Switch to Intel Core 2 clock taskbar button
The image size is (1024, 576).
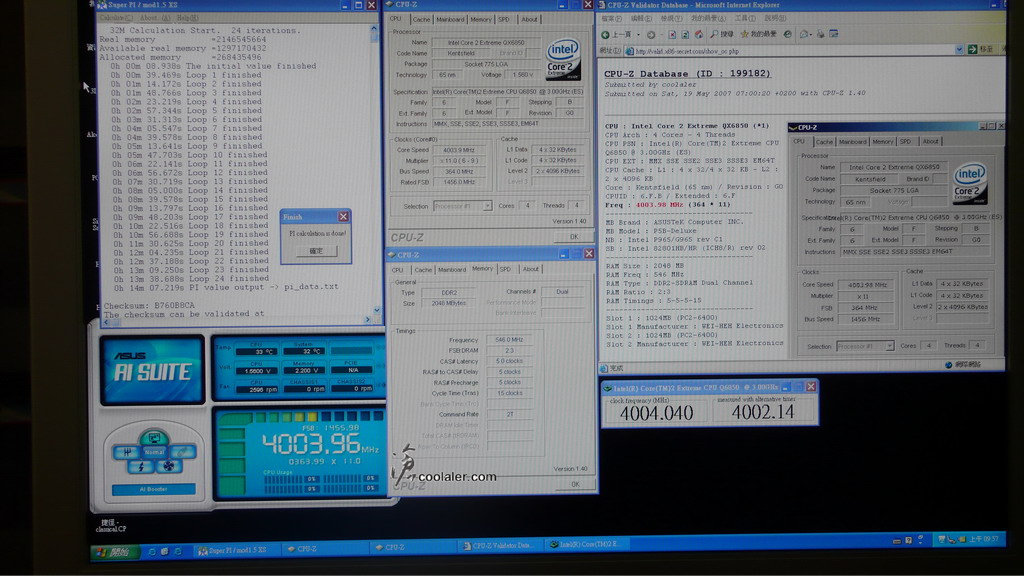[586, 544]
